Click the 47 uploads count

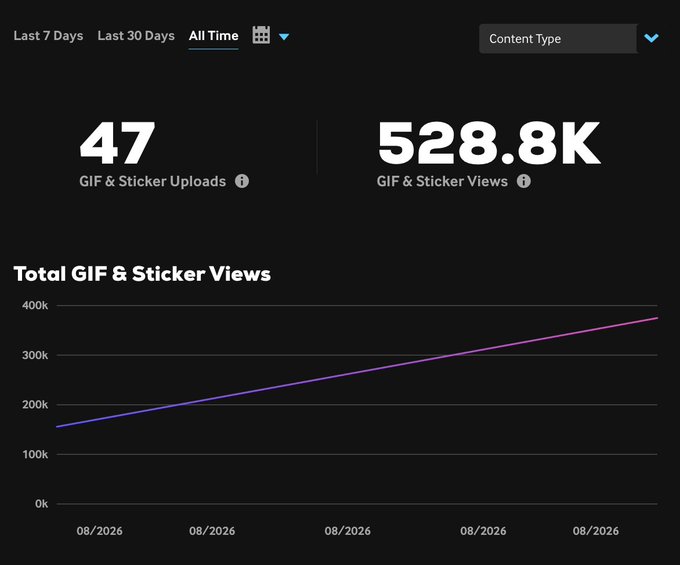pyautogui.click(x=118, y=143)
